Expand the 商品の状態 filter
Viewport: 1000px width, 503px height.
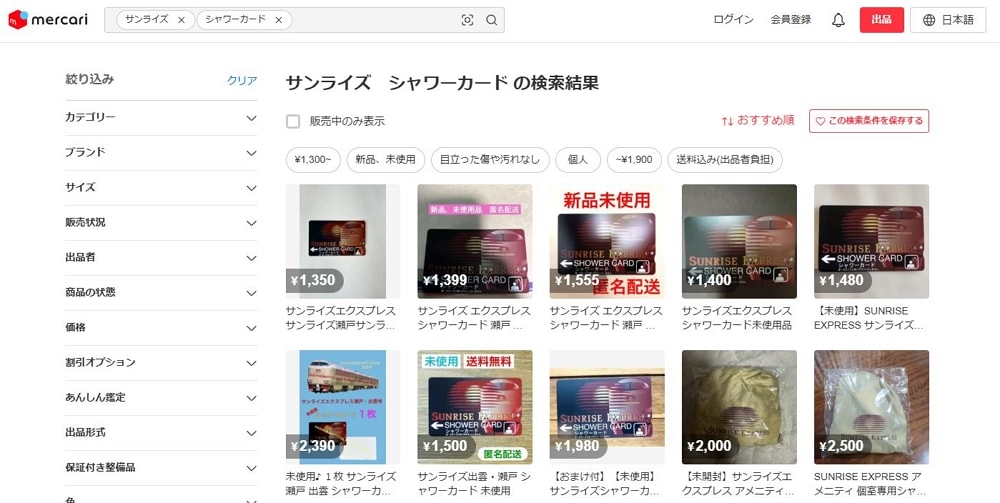tap(161, 293)
